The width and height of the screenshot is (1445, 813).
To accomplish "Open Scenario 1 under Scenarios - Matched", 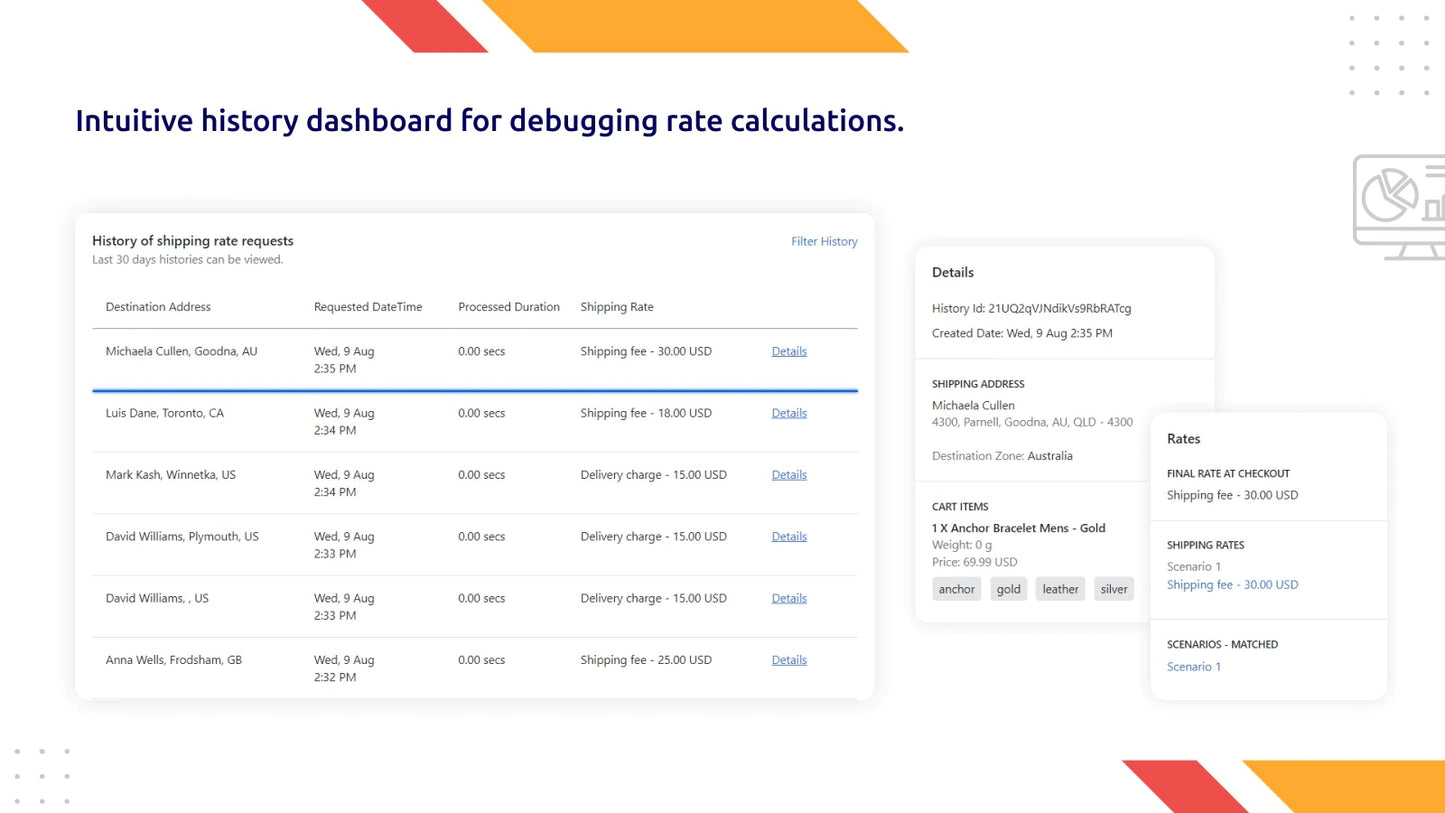I will coord(1193,666).
